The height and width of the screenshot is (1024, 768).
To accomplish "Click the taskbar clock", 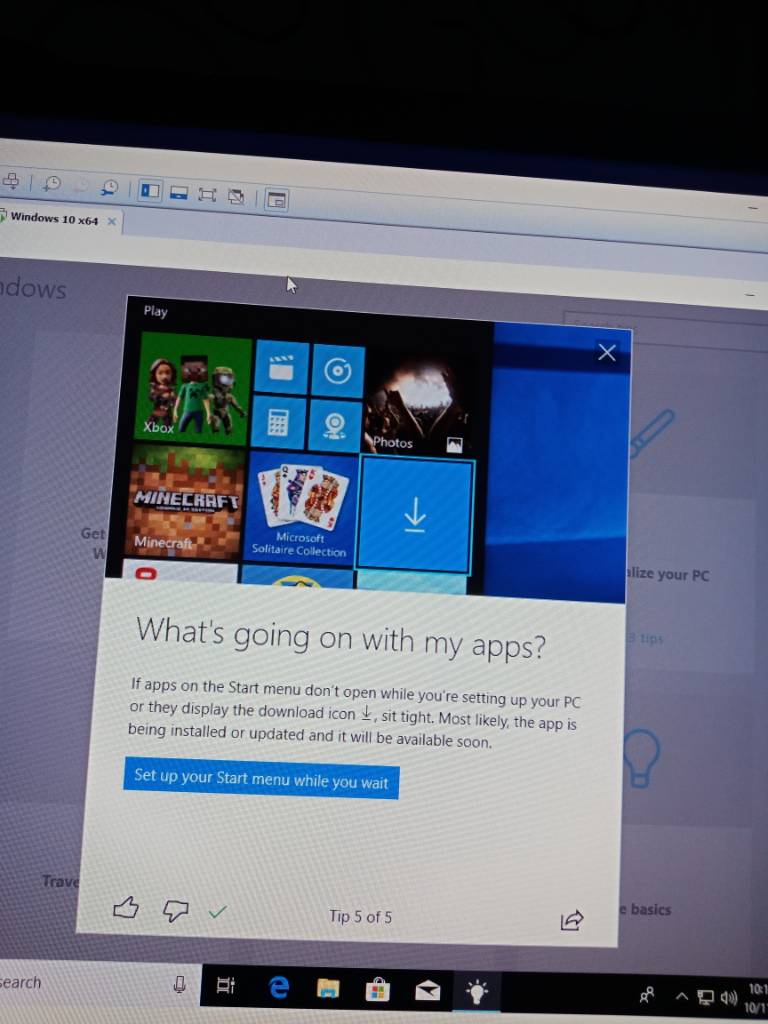I will tap(758, 999).
